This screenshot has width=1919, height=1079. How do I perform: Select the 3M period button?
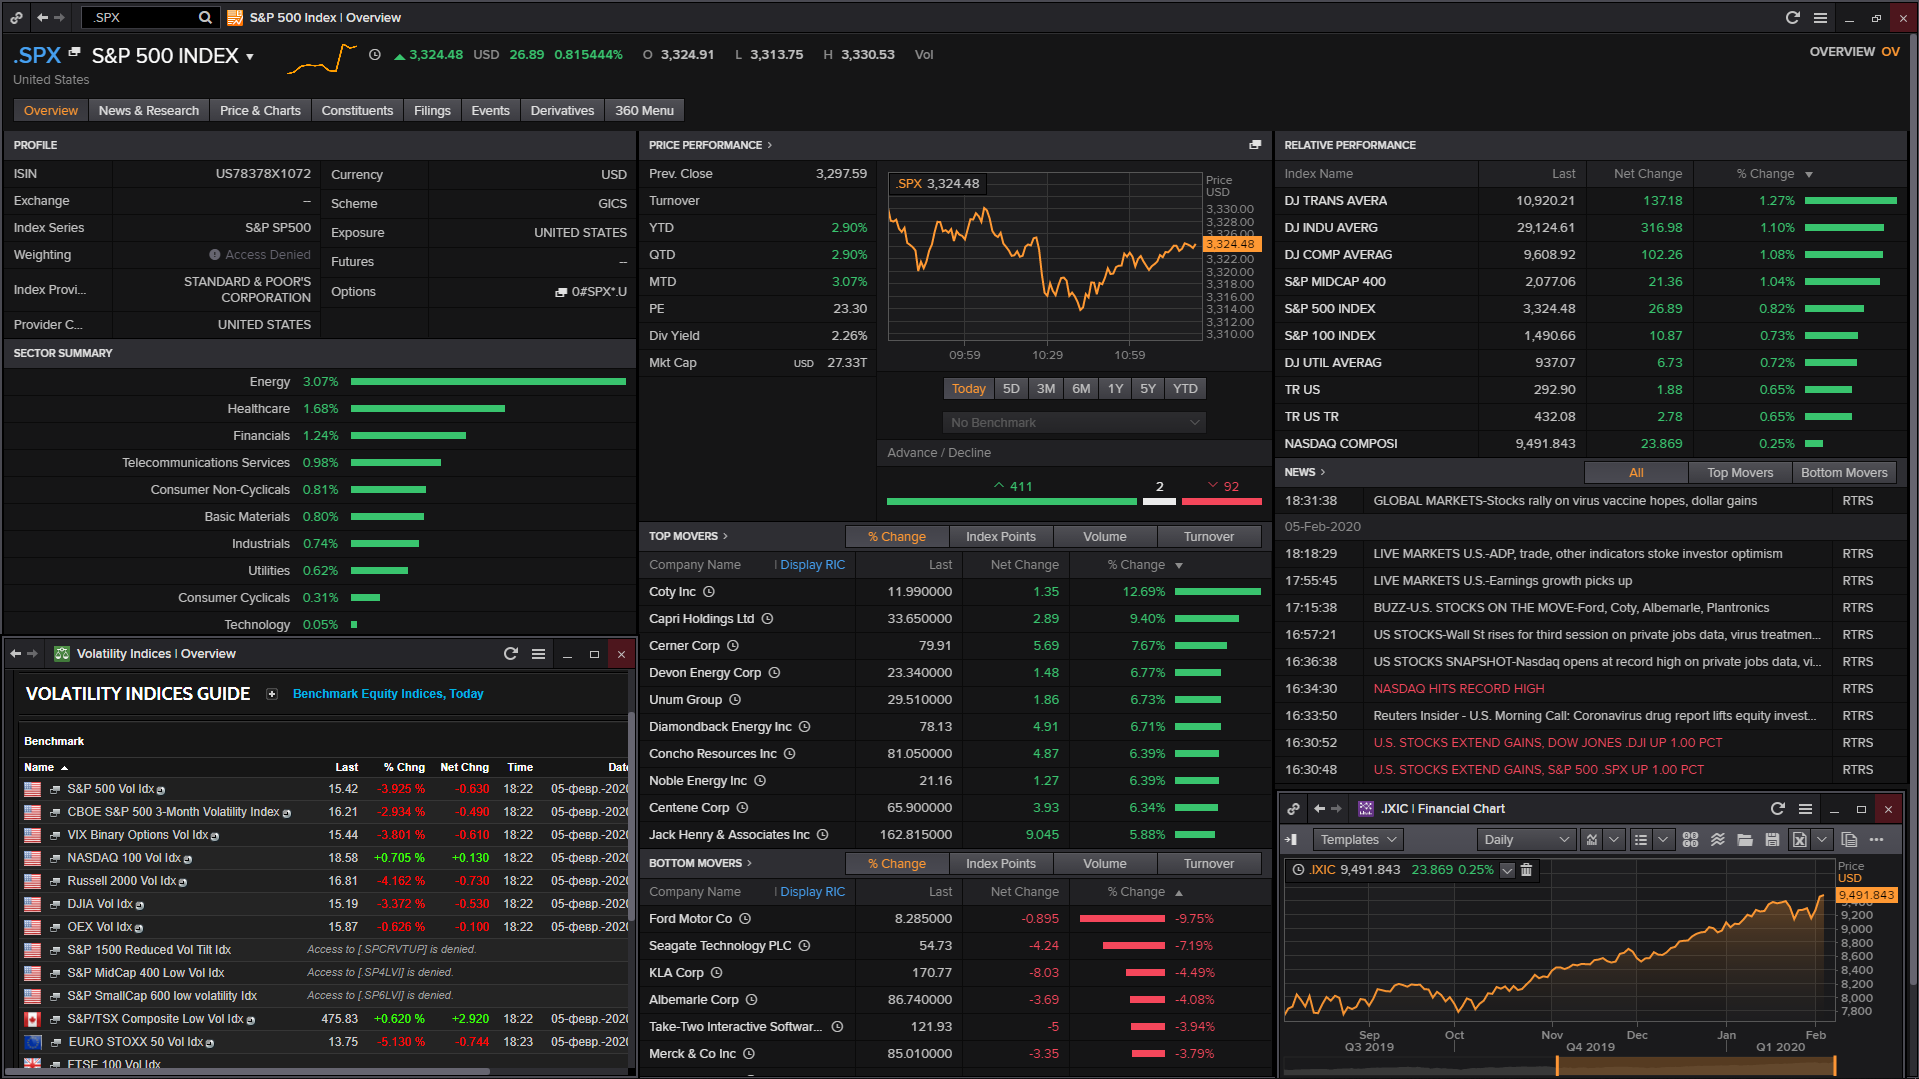(x=1046, y=389)
